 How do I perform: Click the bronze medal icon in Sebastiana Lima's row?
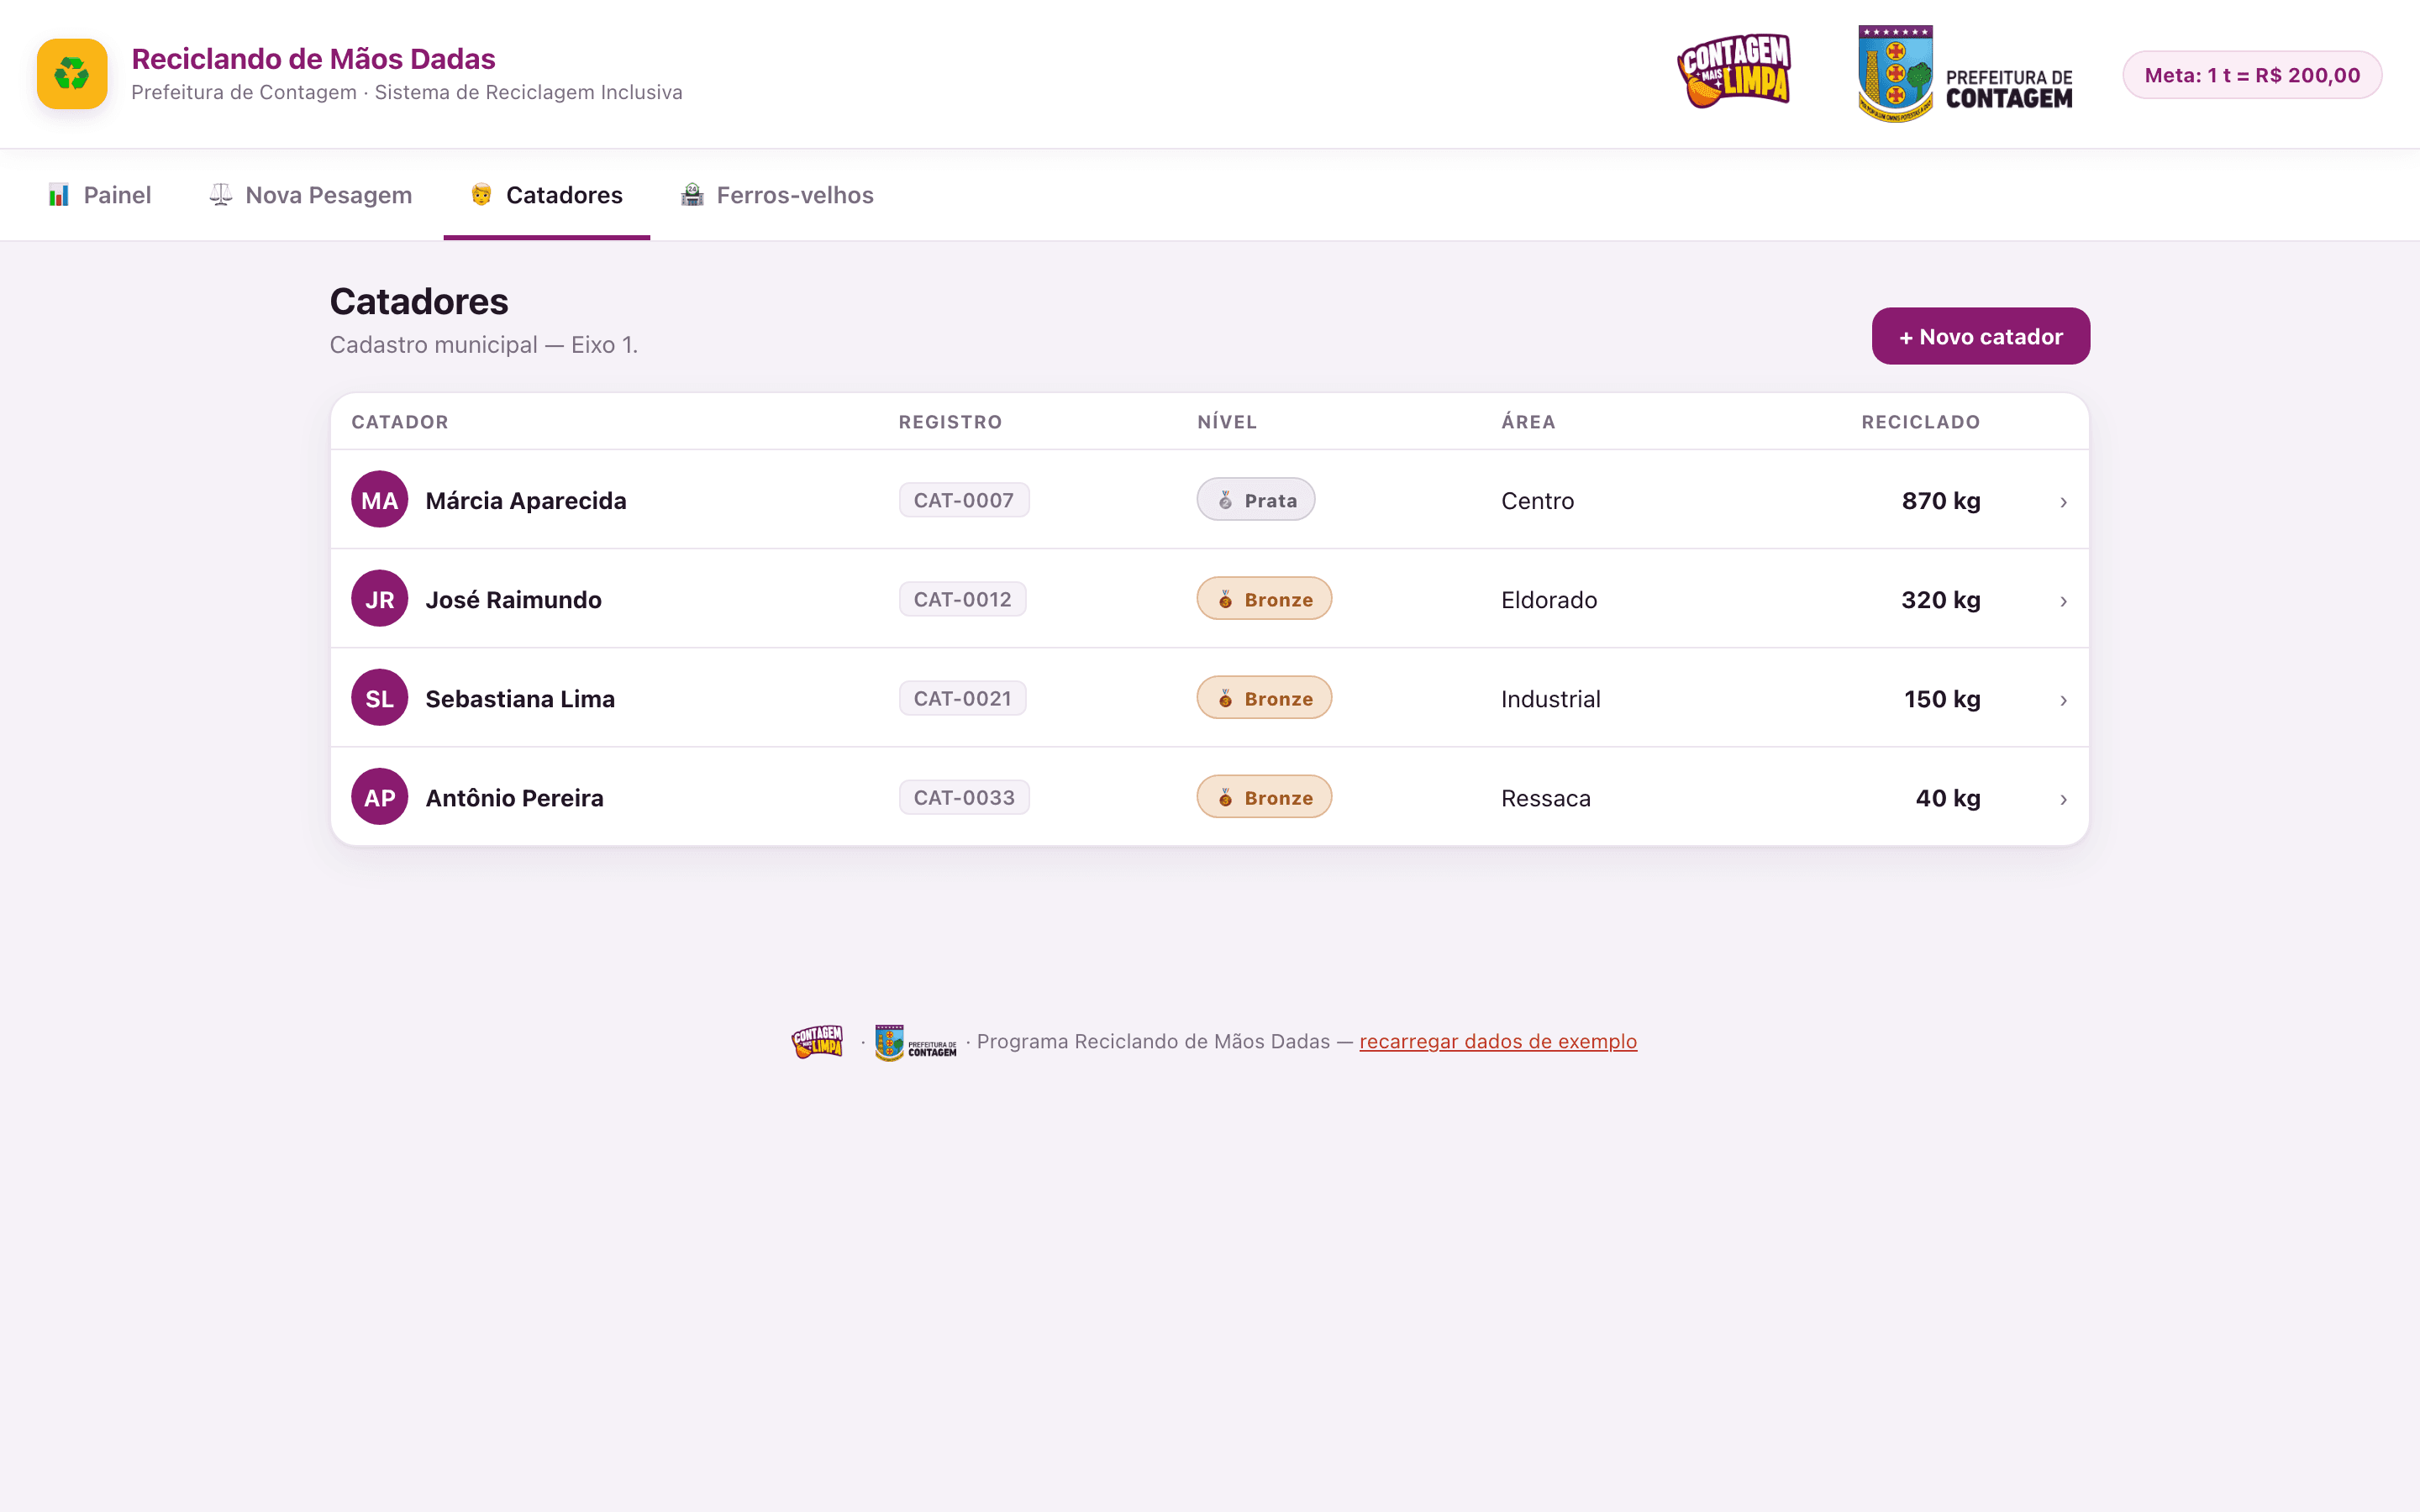point(1225,698)
